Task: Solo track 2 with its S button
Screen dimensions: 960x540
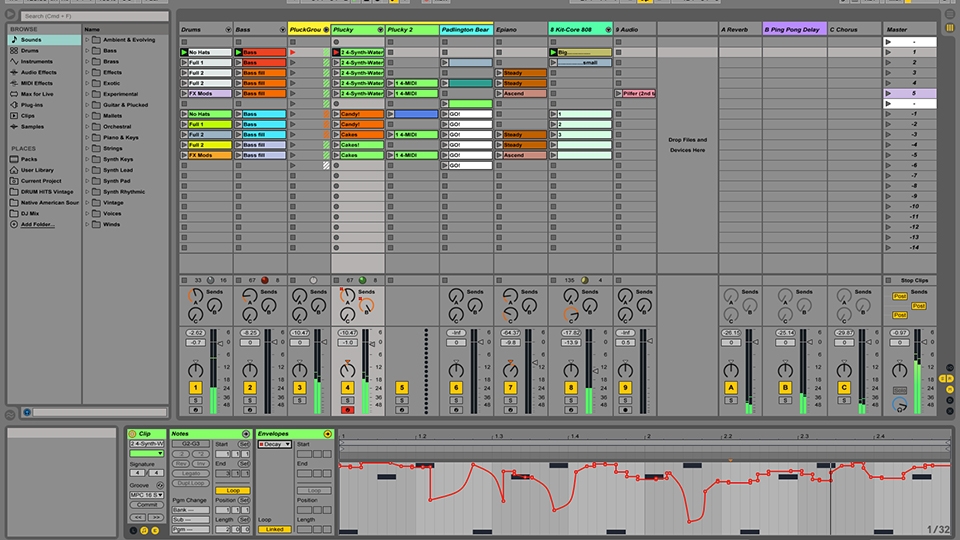Action: pyautogui.click(x=249, y=400)
